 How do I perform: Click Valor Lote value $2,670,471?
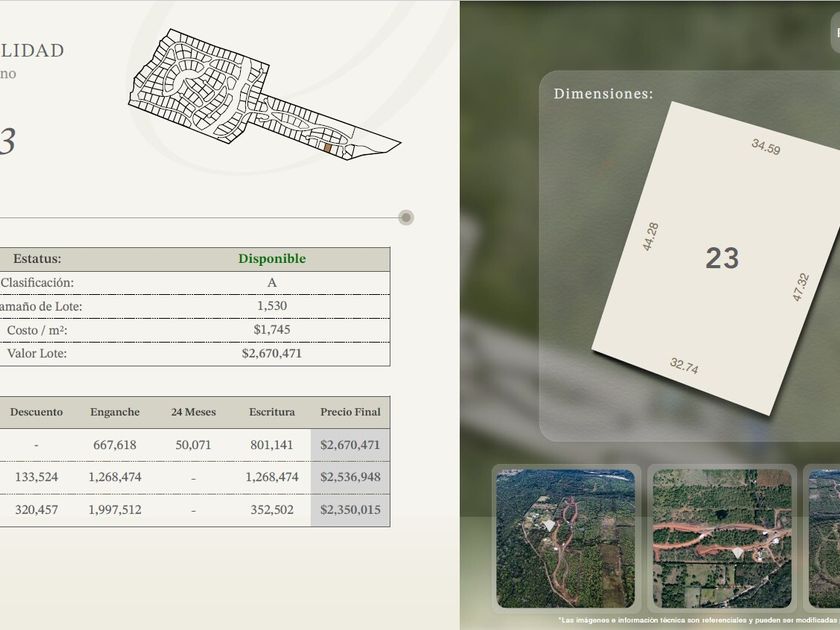point(272,353)
